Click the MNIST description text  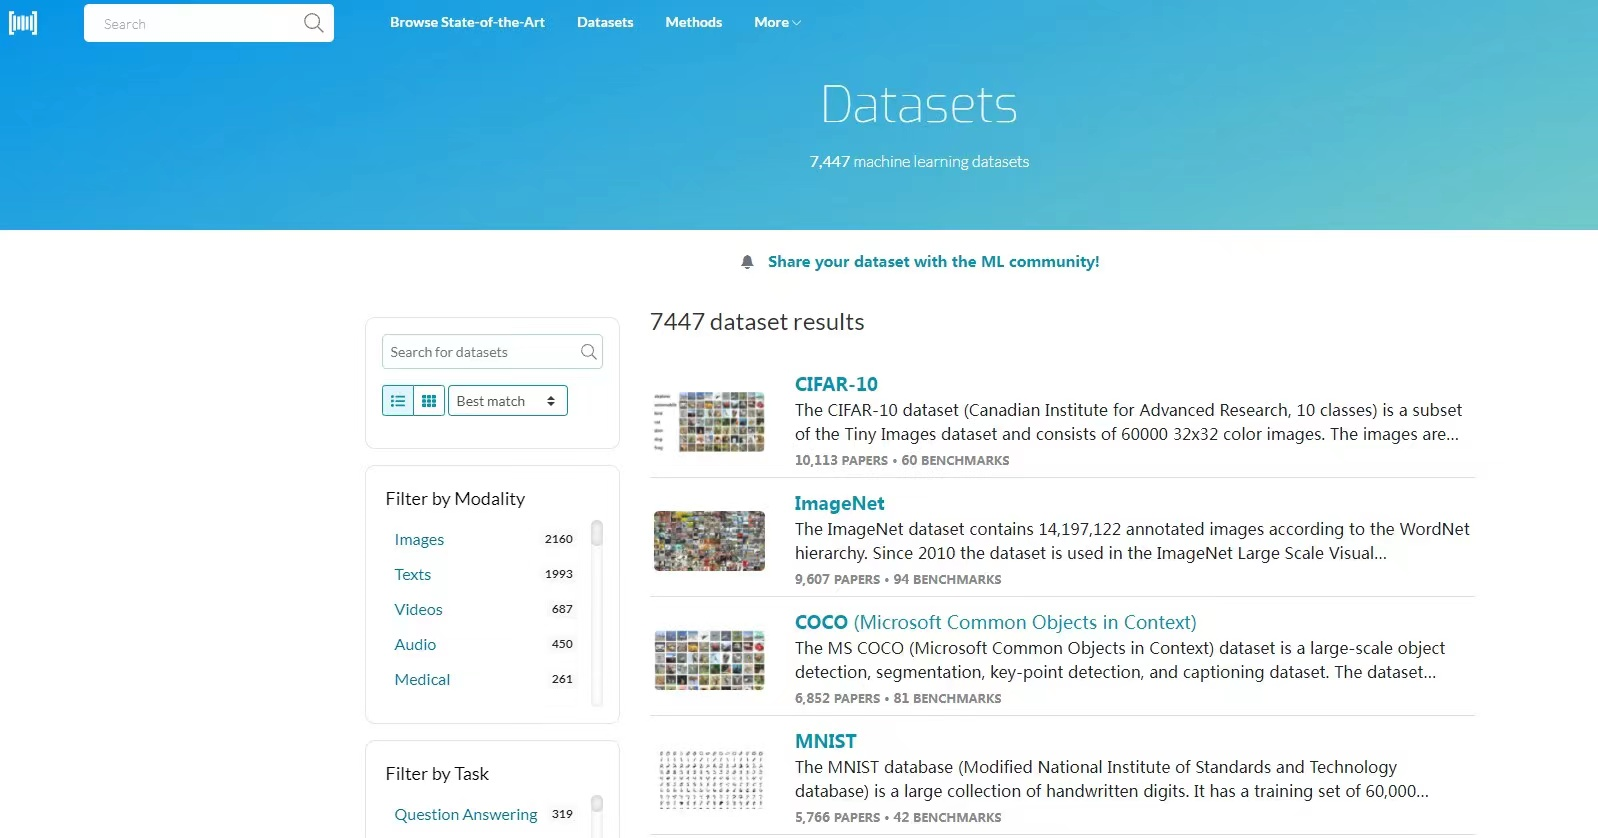pos(1112,779)
